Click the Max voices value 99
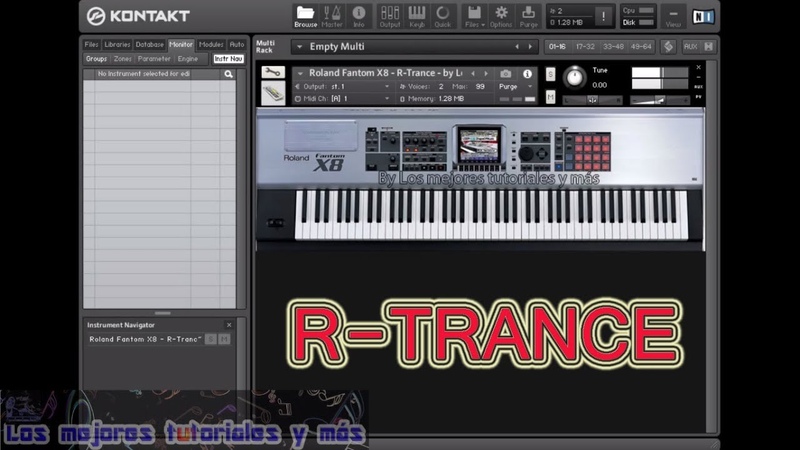This screenshot has height=450, width=800. coord(480,87)
